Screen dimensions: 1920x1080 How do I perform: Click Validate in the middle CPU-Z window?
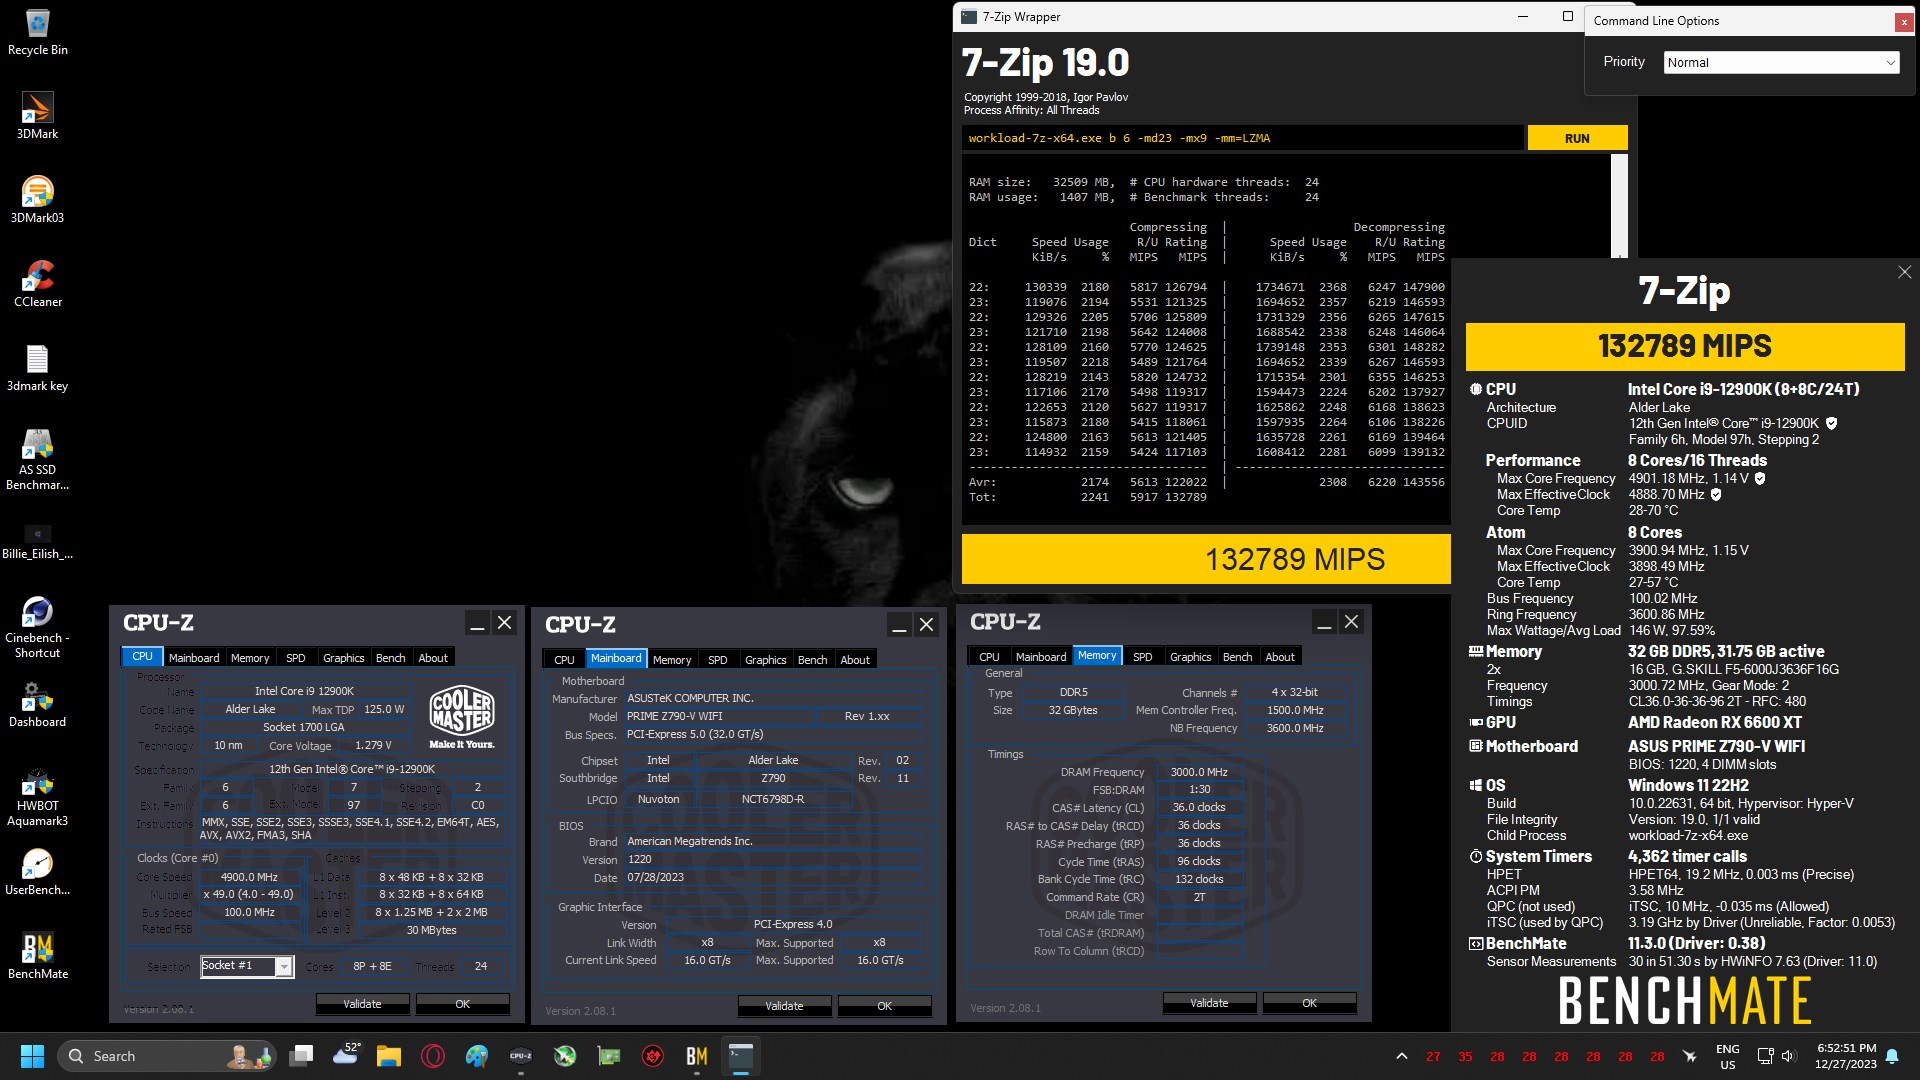coord(784,1005)
